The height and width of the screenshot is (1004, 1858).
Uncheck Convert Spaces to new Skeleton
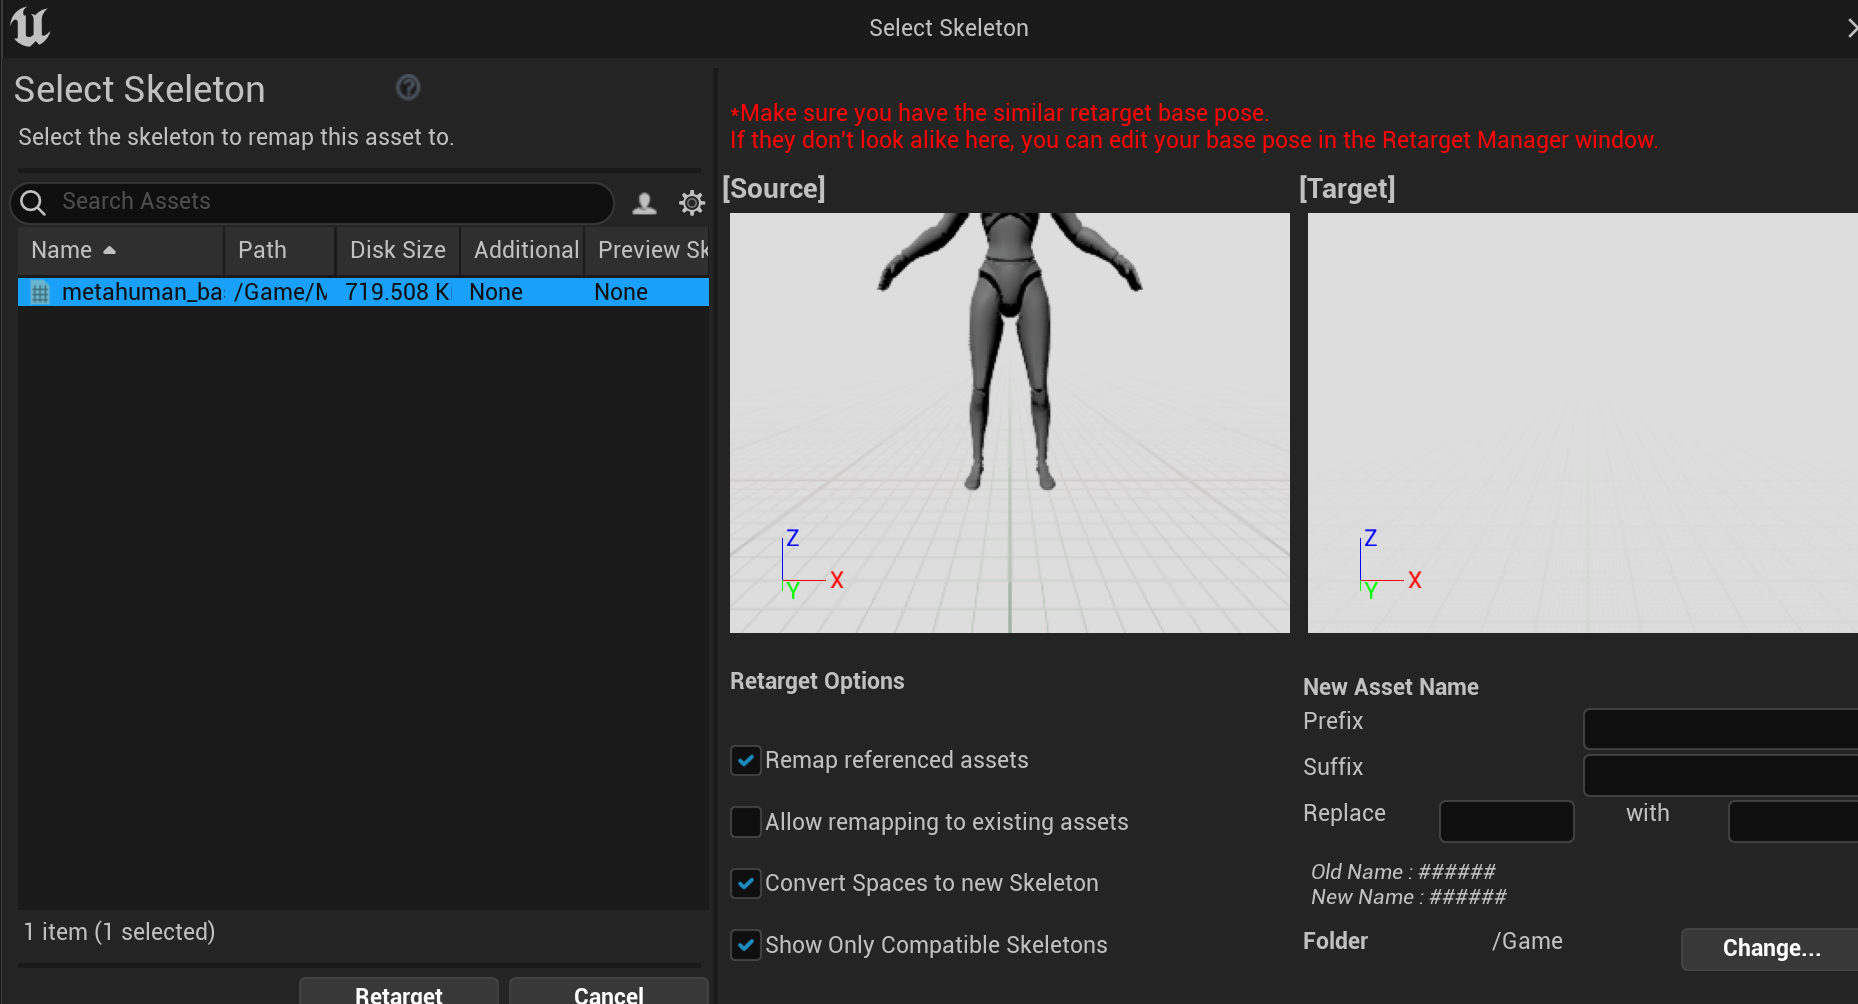(x=746, y=883)
